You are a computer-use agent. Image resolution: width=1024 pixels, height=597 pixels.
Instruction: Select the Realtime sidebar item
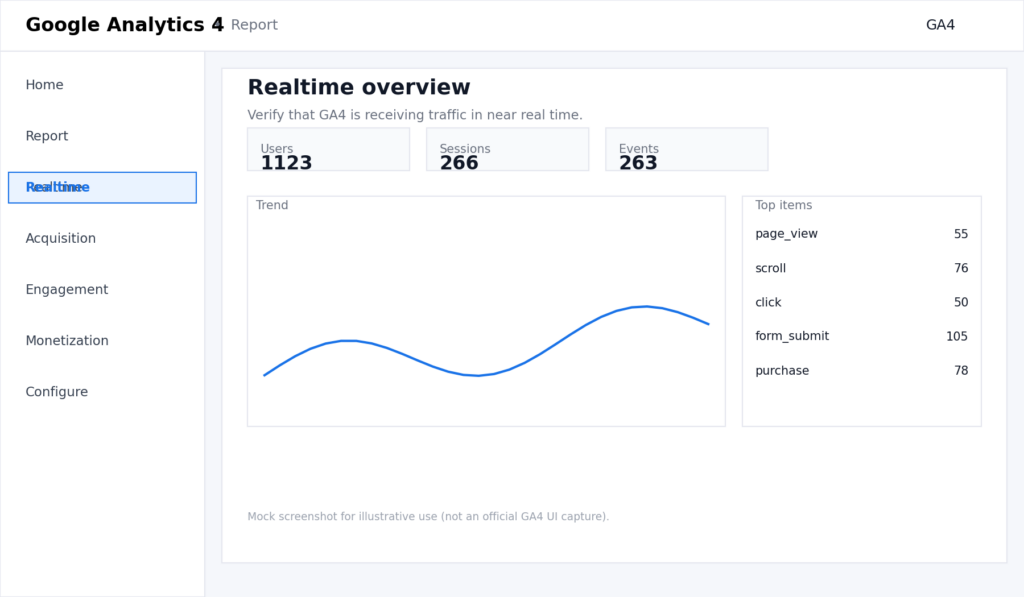point(102,187)
